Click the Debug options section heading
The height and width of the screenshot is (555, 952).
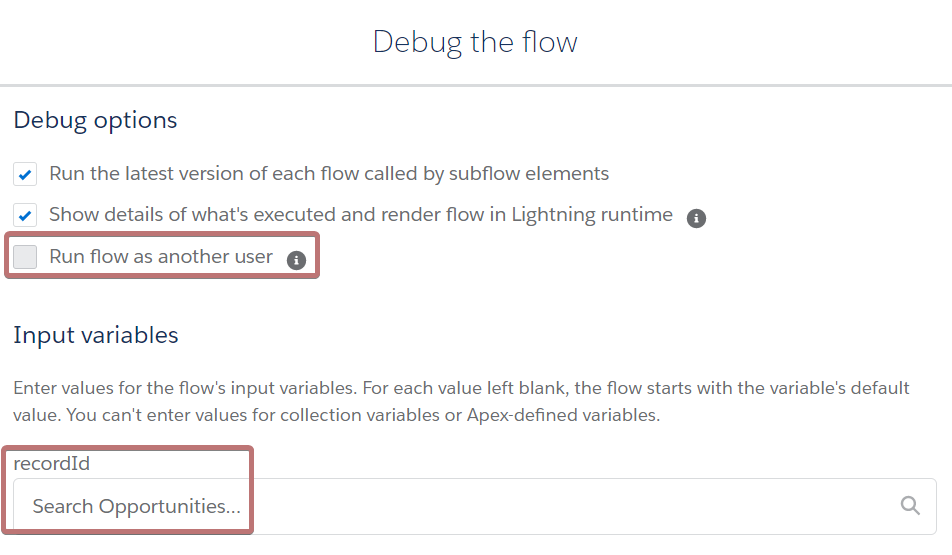[95, 121]
